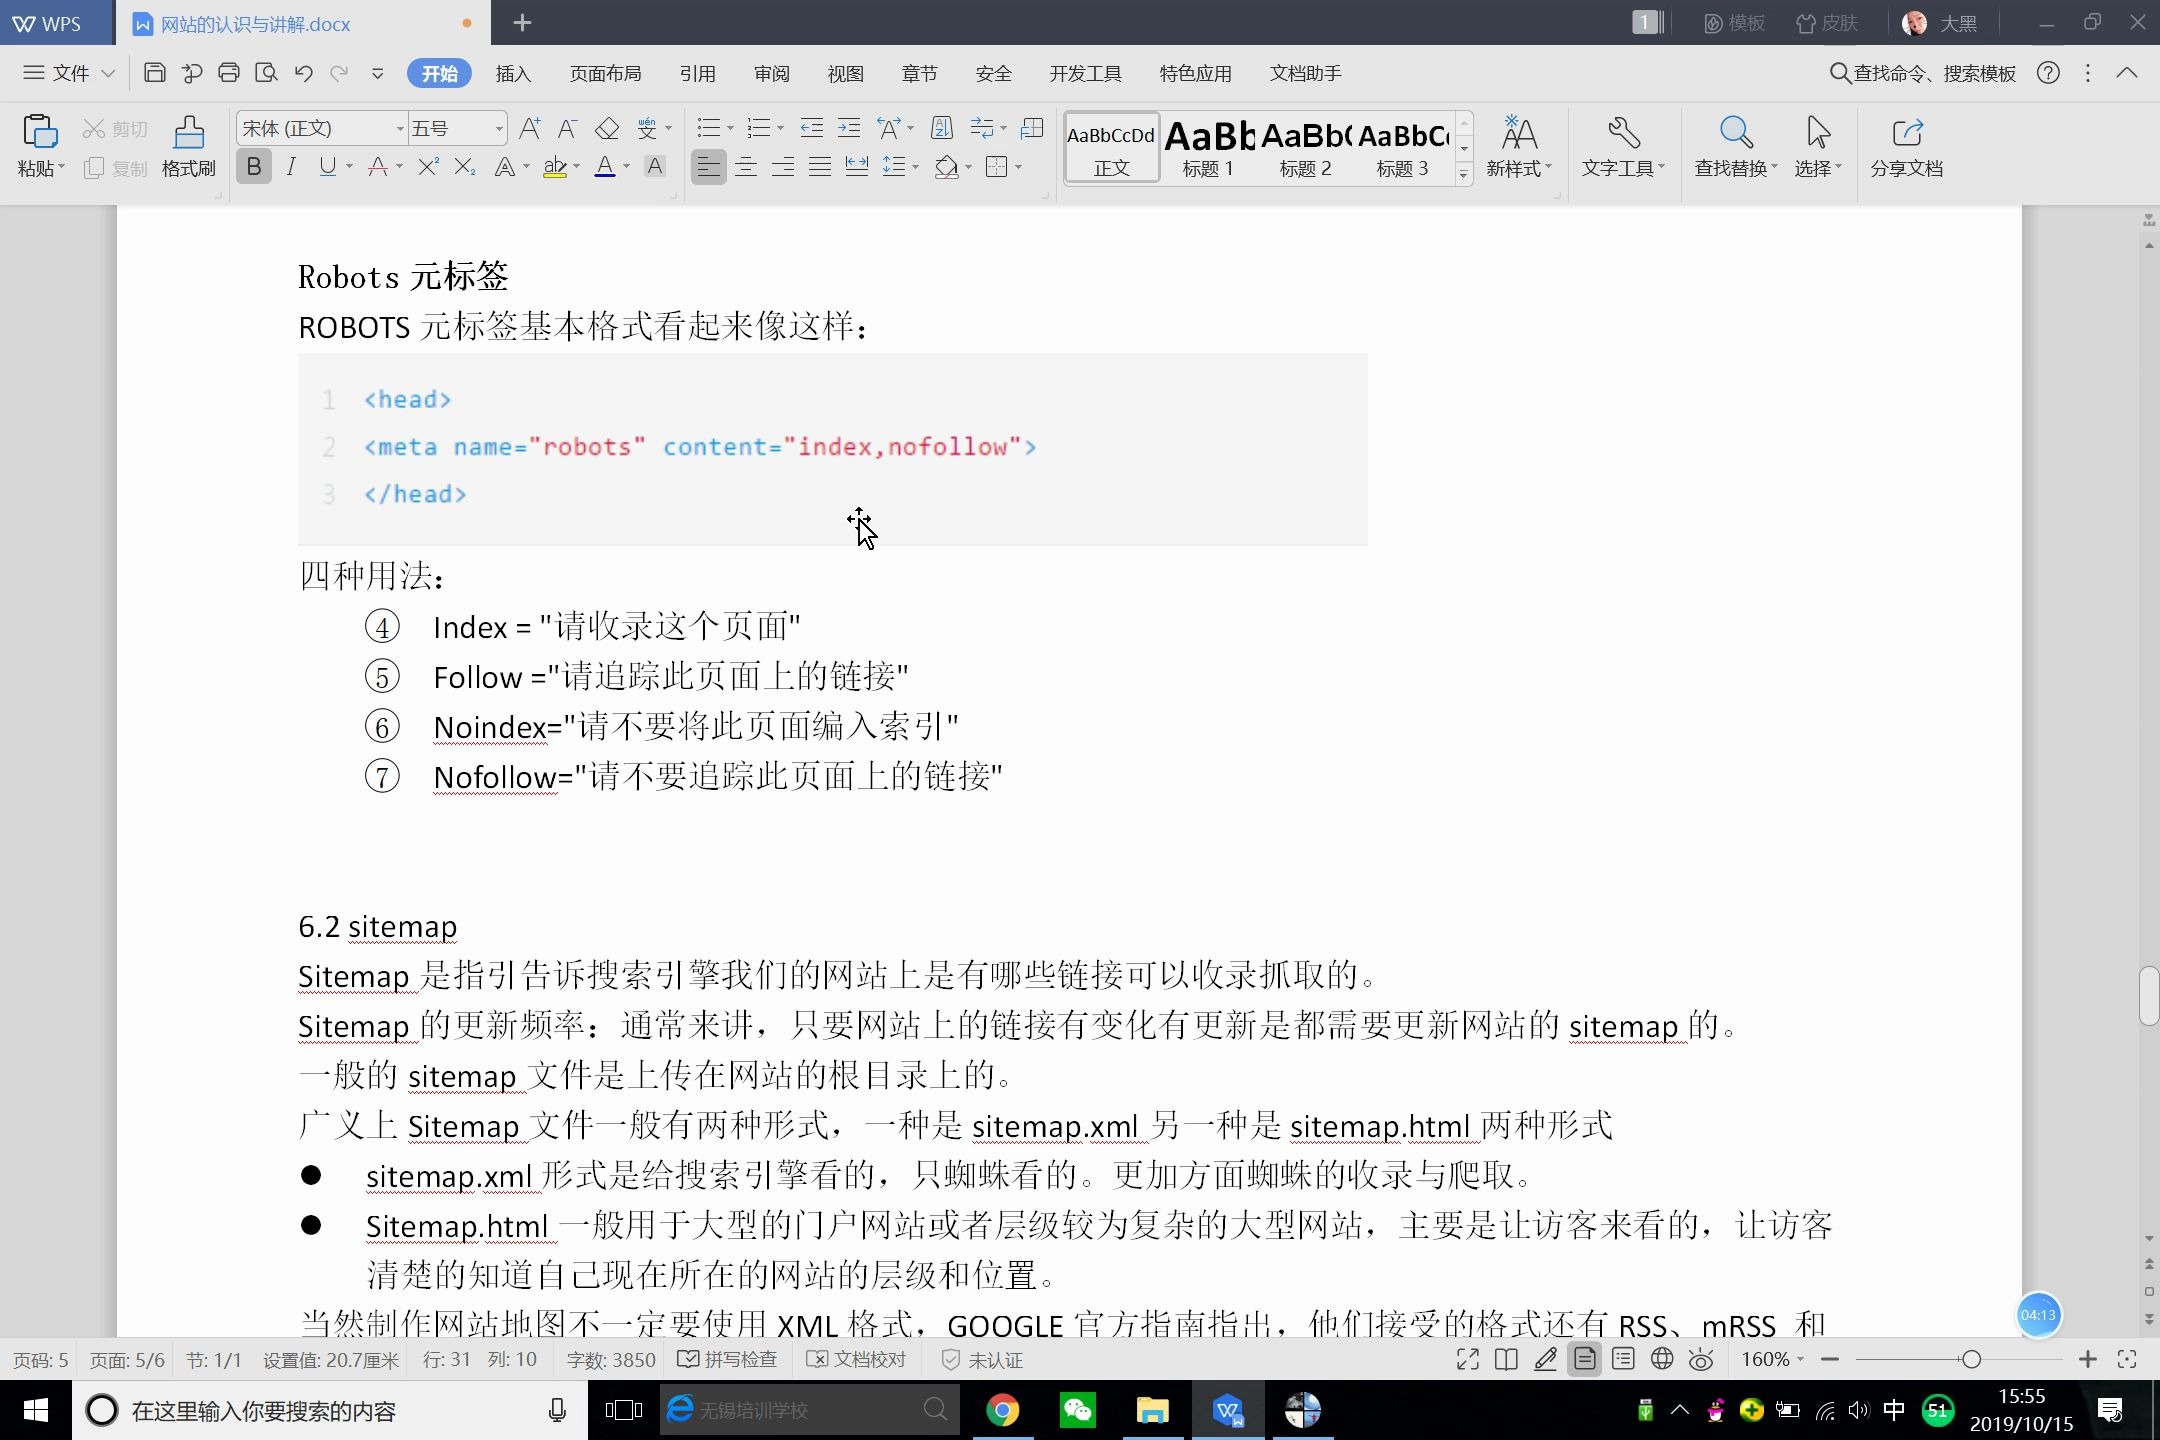Viewport: 2160px width, 1440px height.
Task: Decrease font size with the A- icon
Action: (568, 128)
